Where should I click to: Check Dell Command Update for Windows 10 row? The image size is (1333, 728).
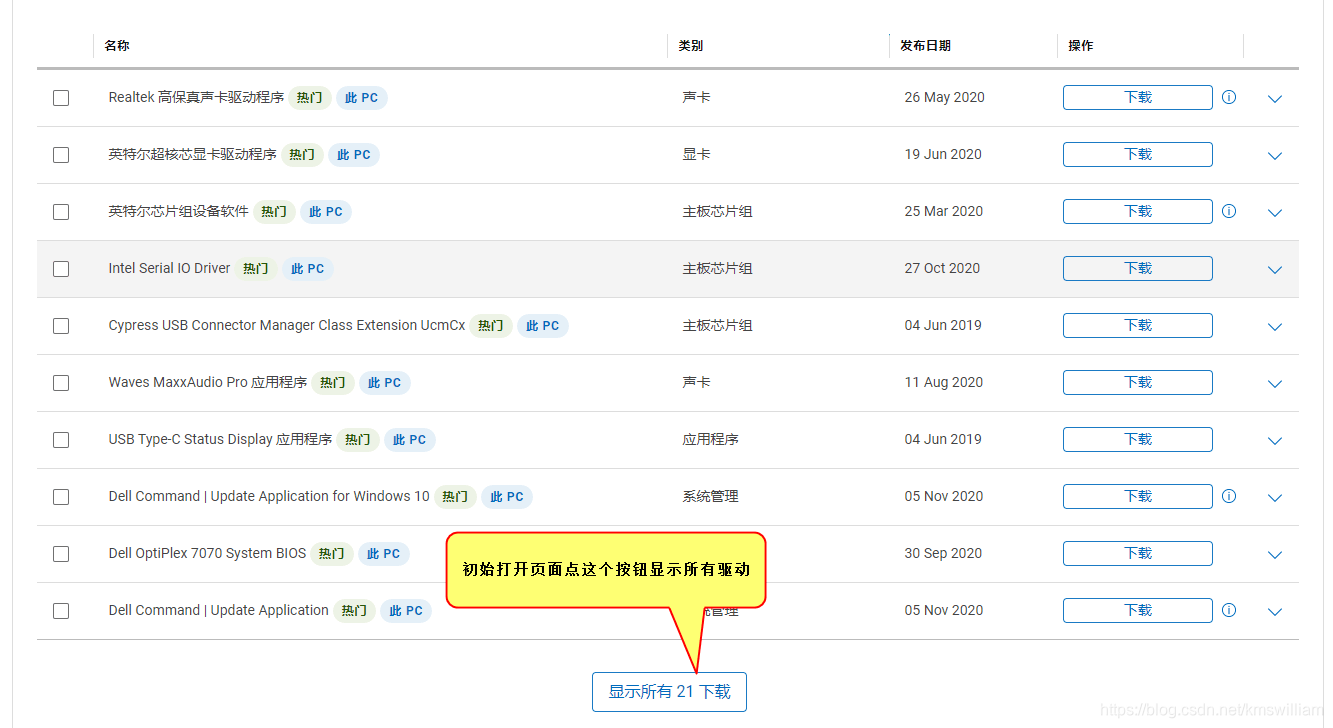(61, 497)
